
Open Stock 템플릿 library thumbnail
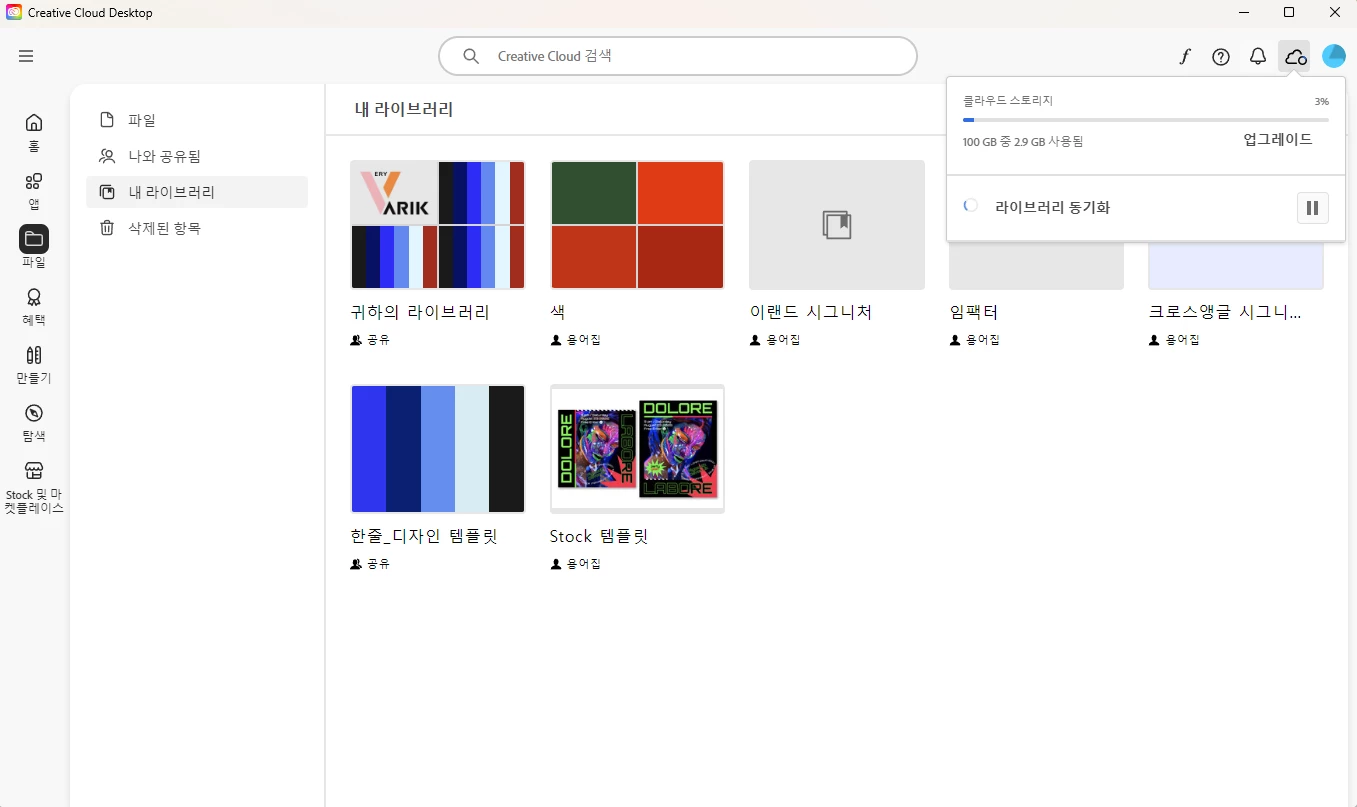click(x=637, y=449)
